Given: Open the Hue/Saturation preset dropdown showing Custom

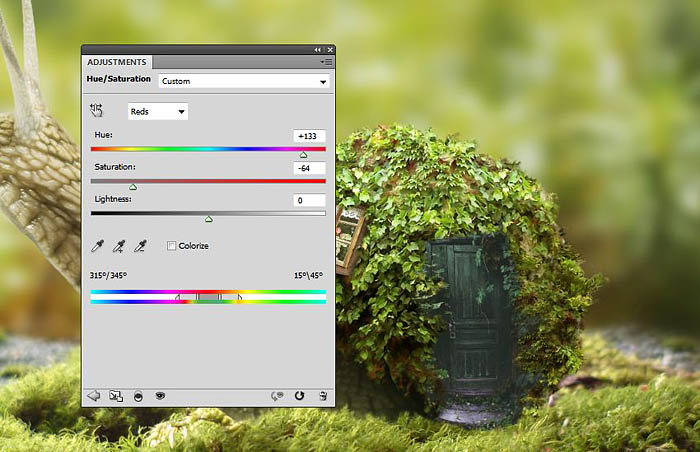Looking at the screenshot, I should (x=244, y=81).
